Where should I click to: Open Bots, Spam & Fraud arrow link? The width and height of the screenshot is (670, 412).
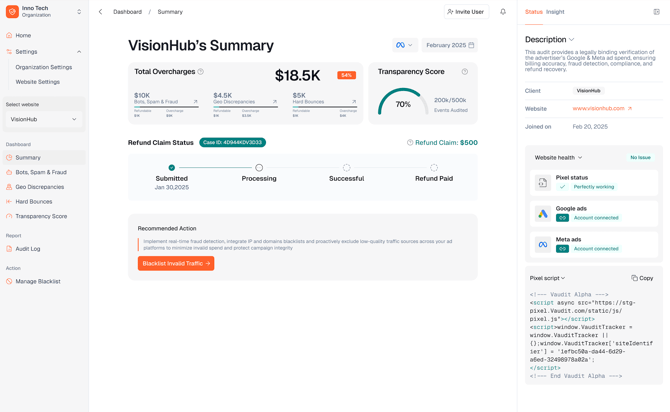[195, 102]
